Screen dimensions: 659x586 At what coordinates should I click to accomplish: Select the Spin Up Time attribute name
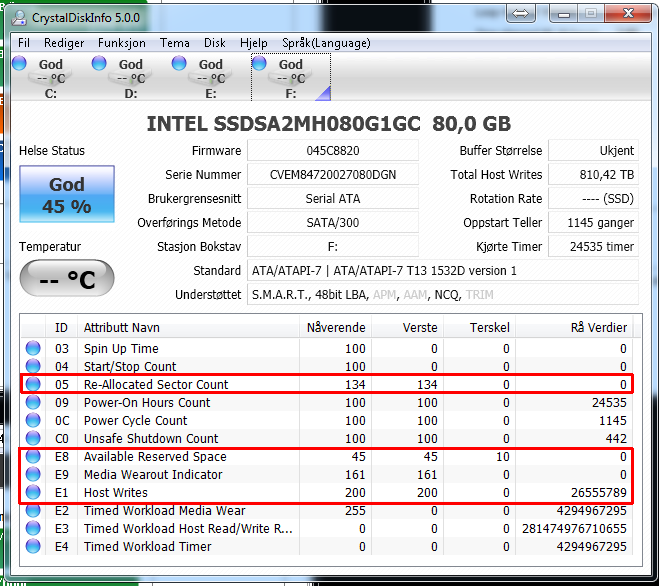(x=121, y=348)
